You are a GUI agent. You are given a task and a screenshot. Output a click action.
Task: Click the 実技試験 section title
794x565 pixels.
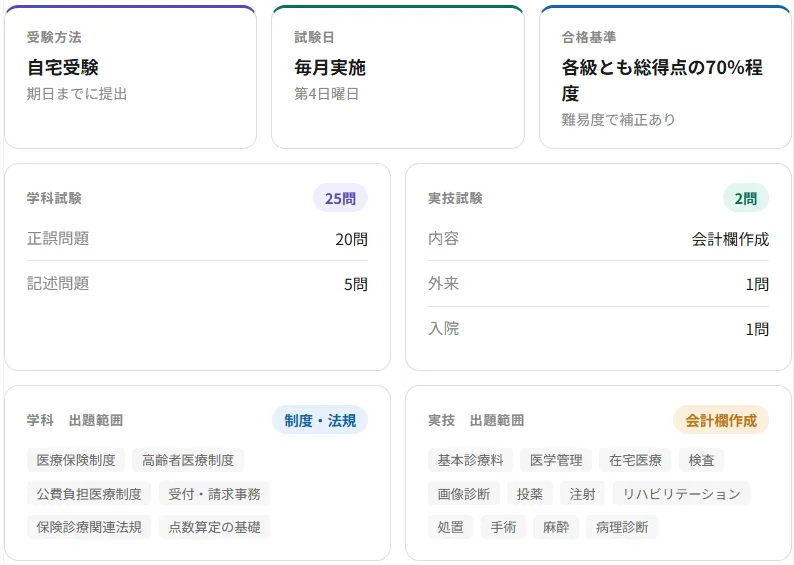click(455, 198)
